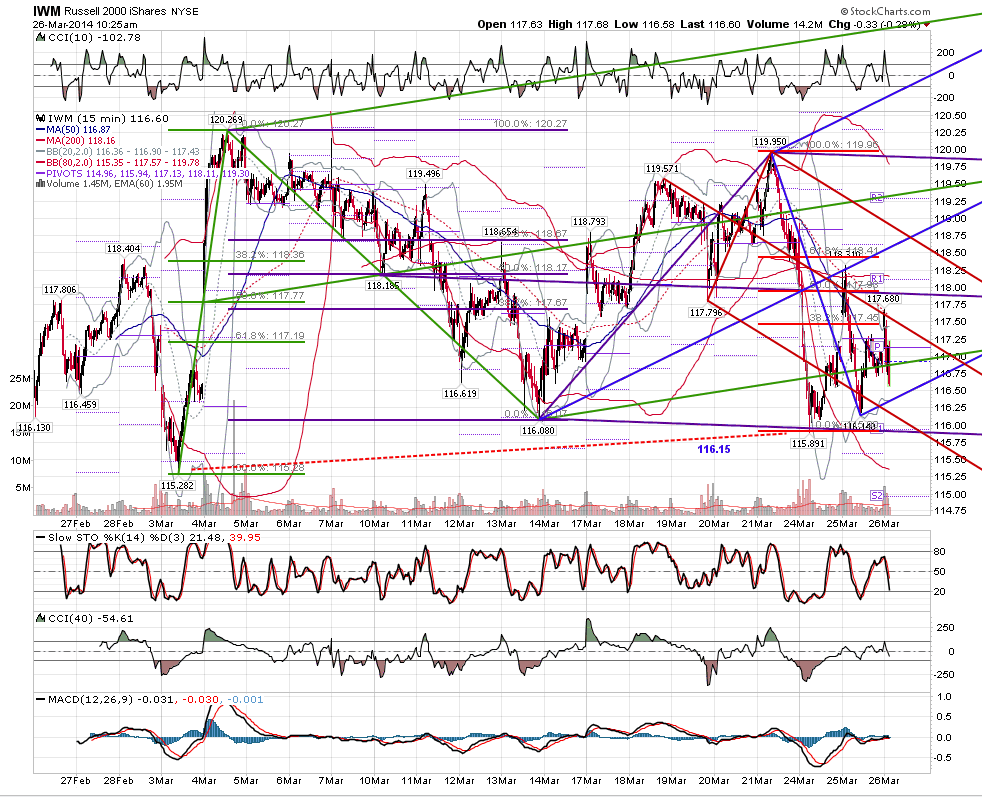Click the Low 116.58 quote value

[644, 24]
